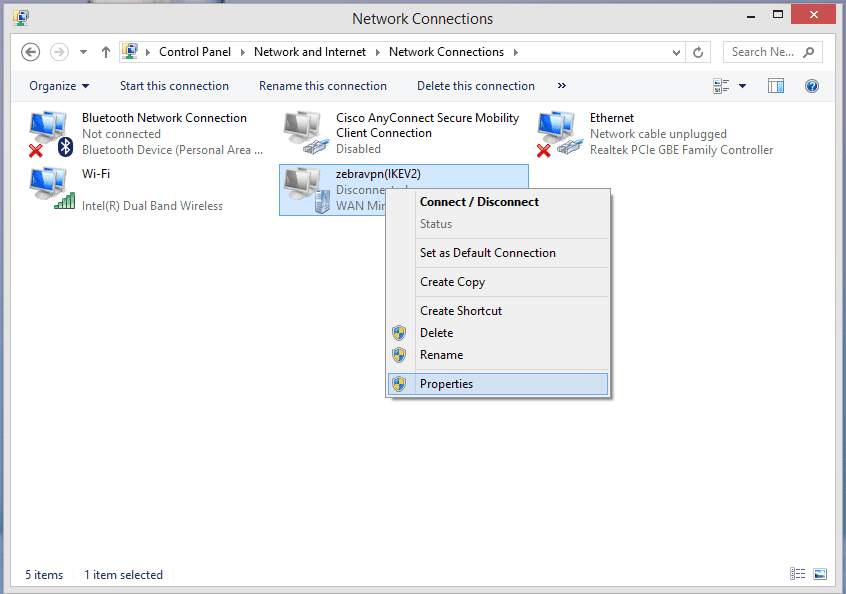Click the Wi-Fi connection name
The image size is (846, 594).
(x=95, y=174)
